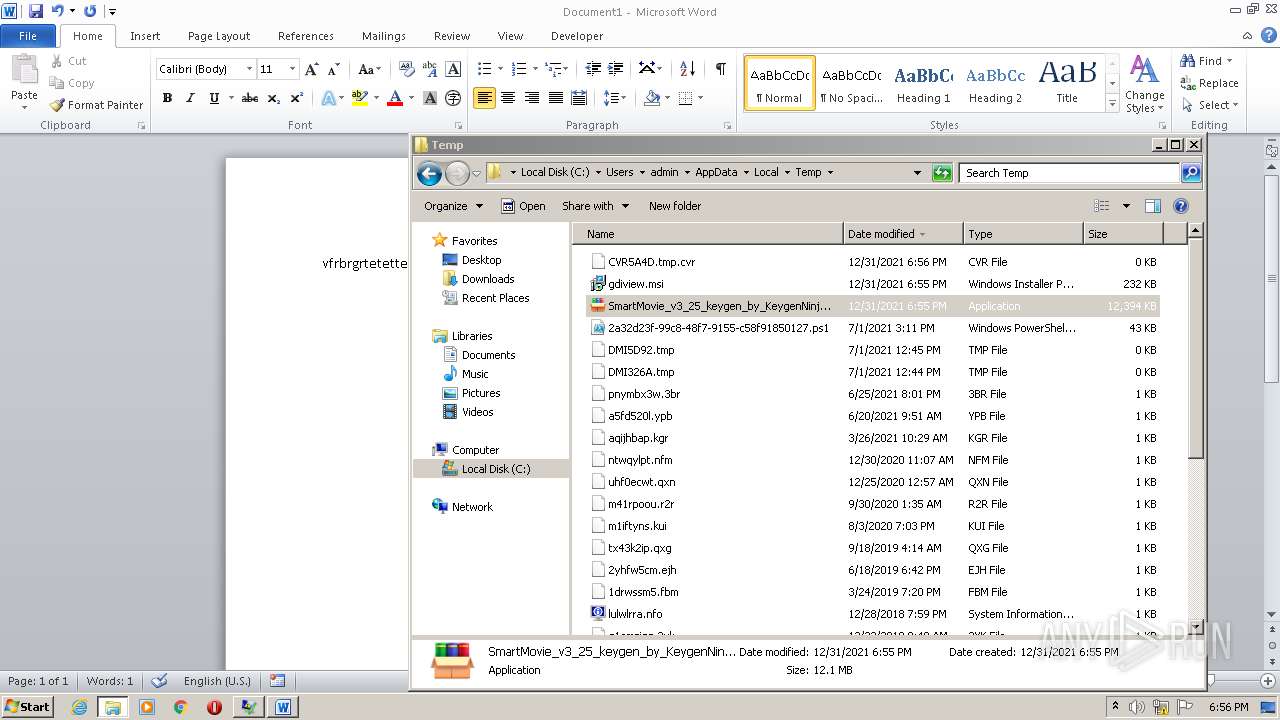
Task: Apply the Heading 1 style
Action: (x=923, y=83)
